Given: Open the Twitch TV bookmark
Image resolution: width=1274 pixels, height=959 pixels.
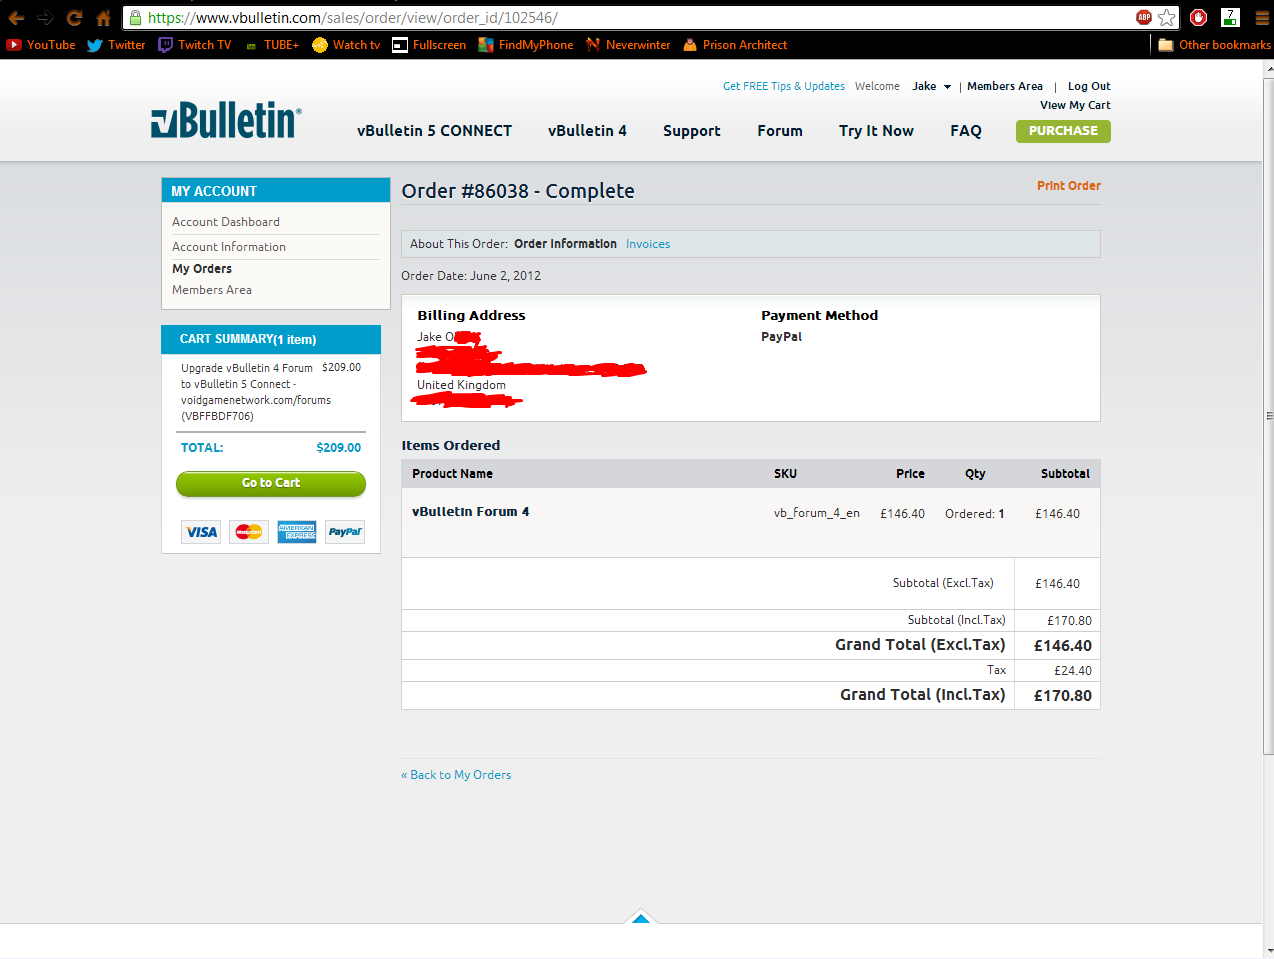Looking at the screenshot, I should [194, 45].
